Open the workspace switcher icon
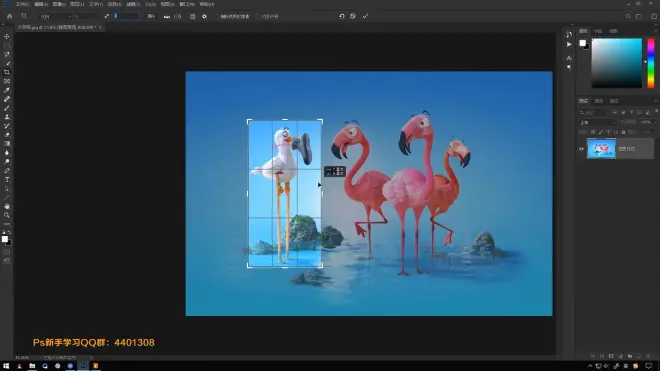 click(639, 16)
